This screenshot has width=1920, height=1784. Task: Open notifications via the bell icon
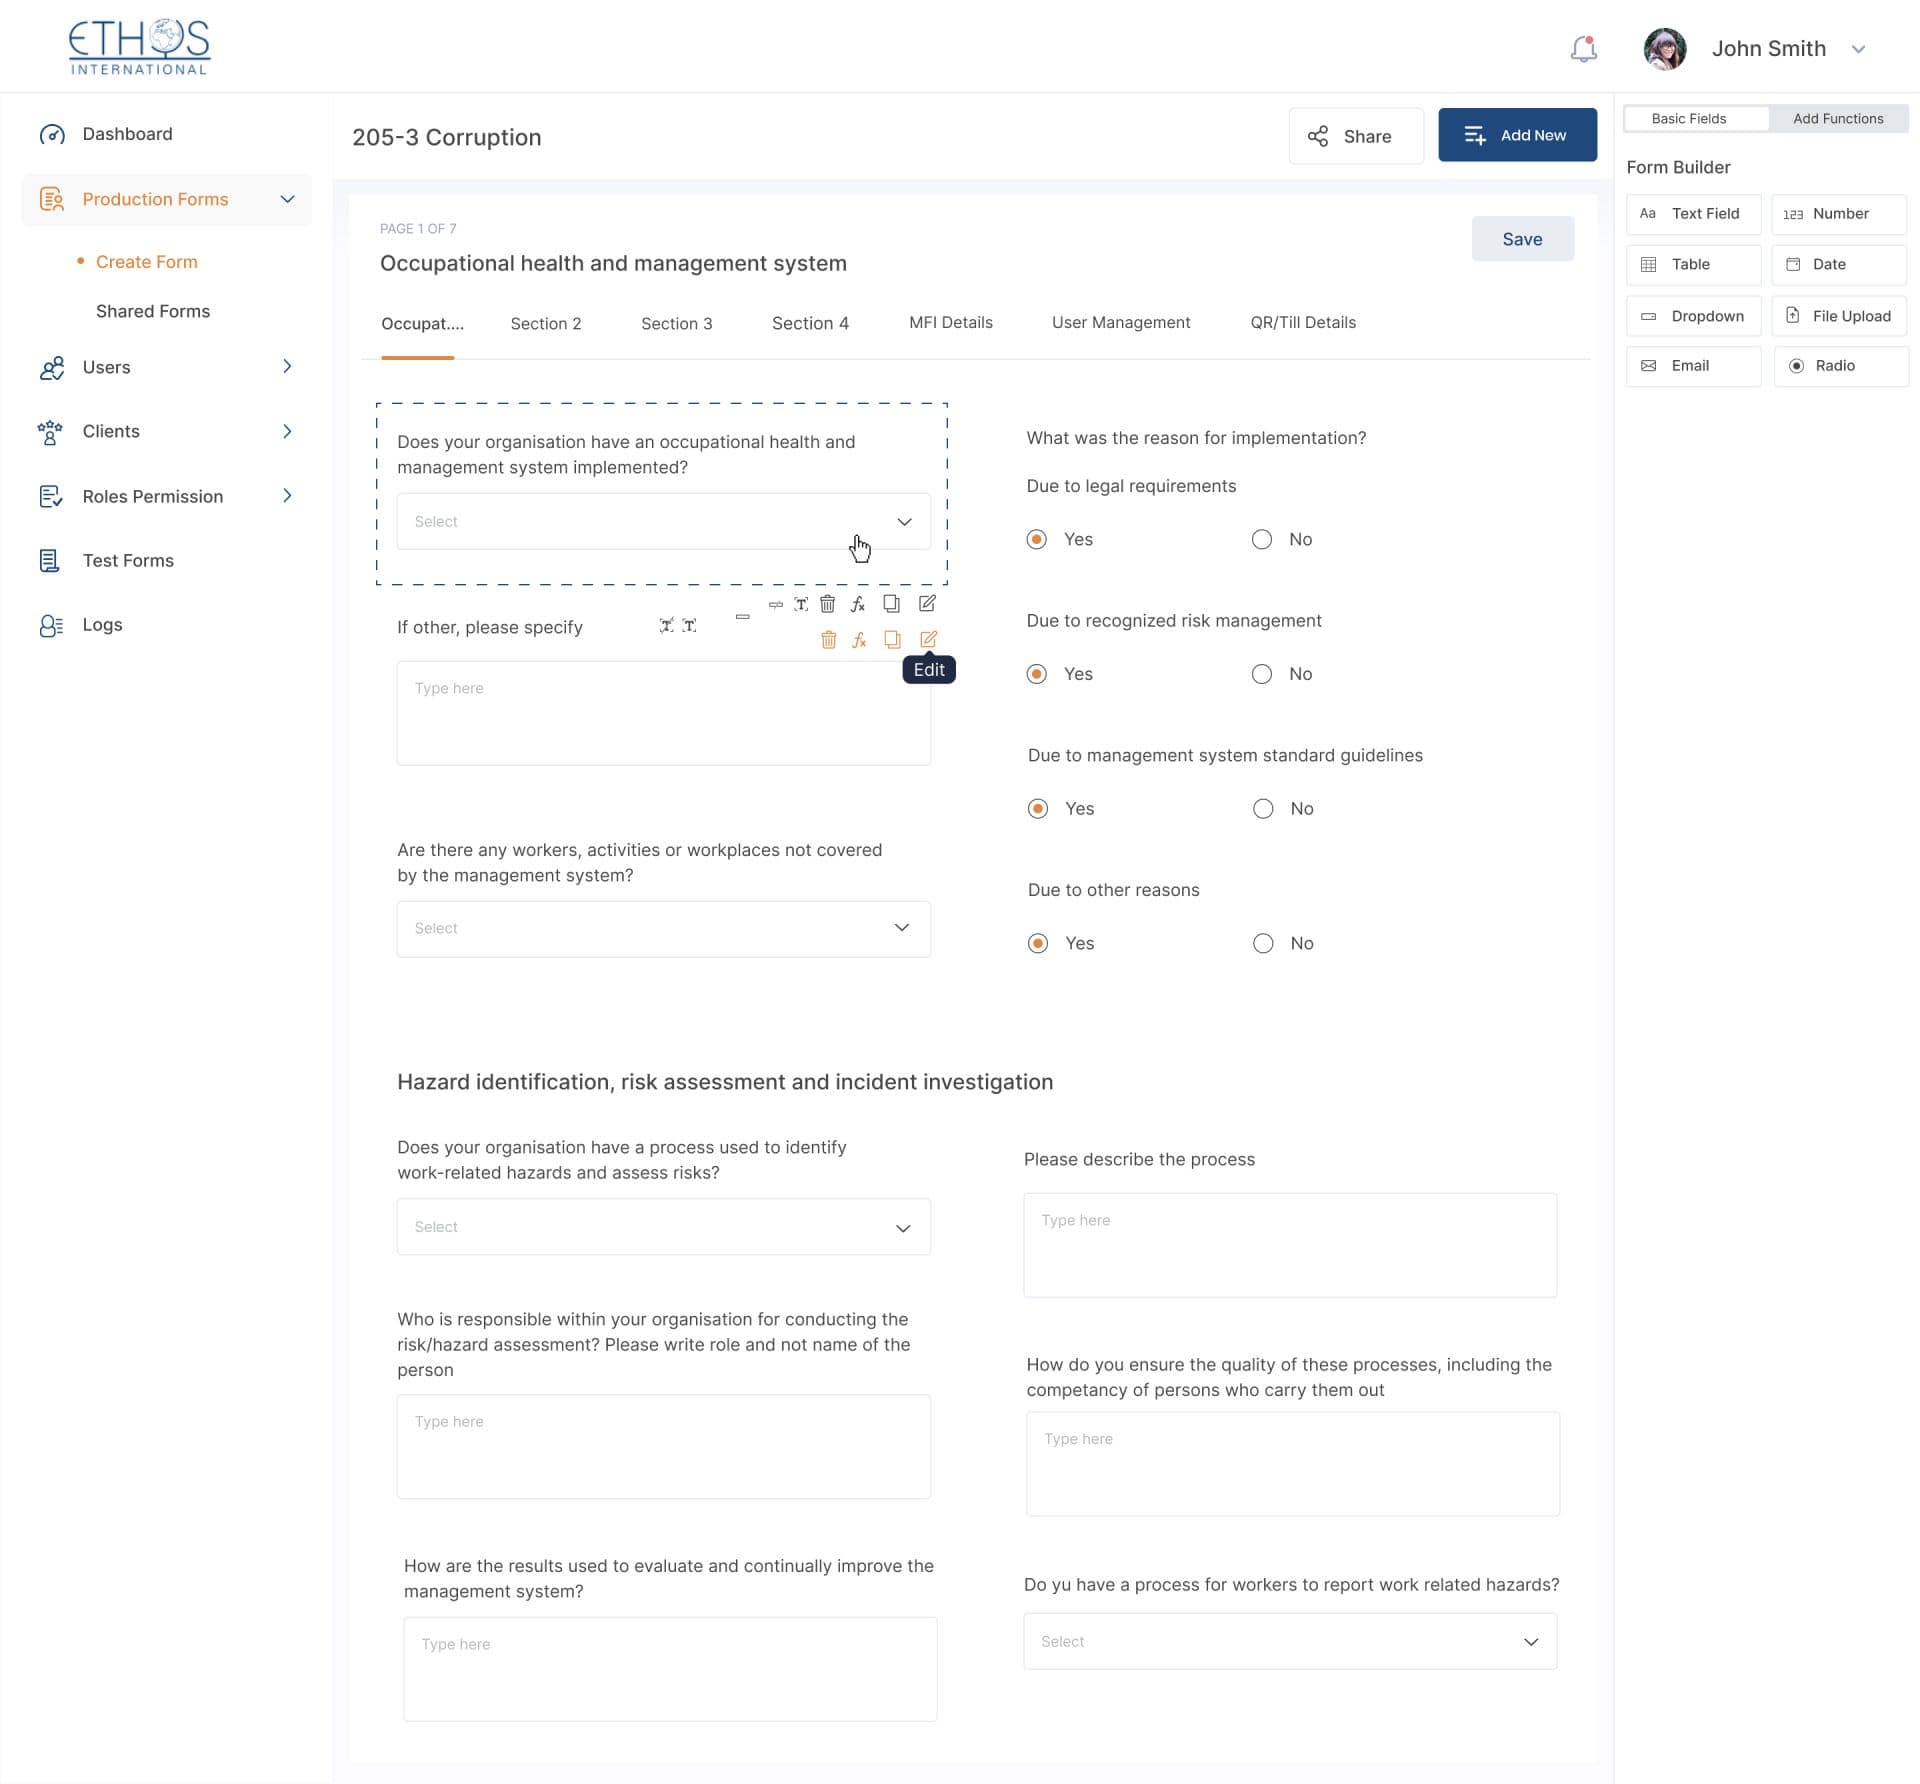pyautogui.click(x=1582, y=48)
